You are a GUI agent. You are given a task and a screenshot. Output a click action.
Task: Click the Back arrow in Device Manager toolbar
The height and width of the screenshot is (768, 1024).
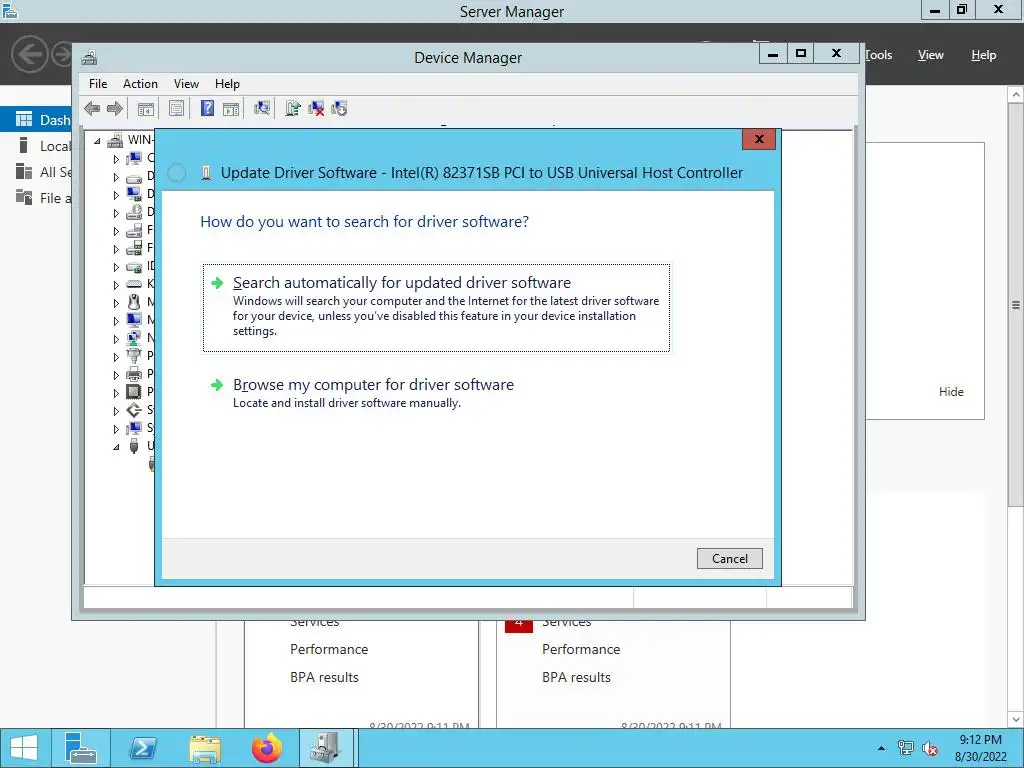pyautogui.click(x=92, y=108)
